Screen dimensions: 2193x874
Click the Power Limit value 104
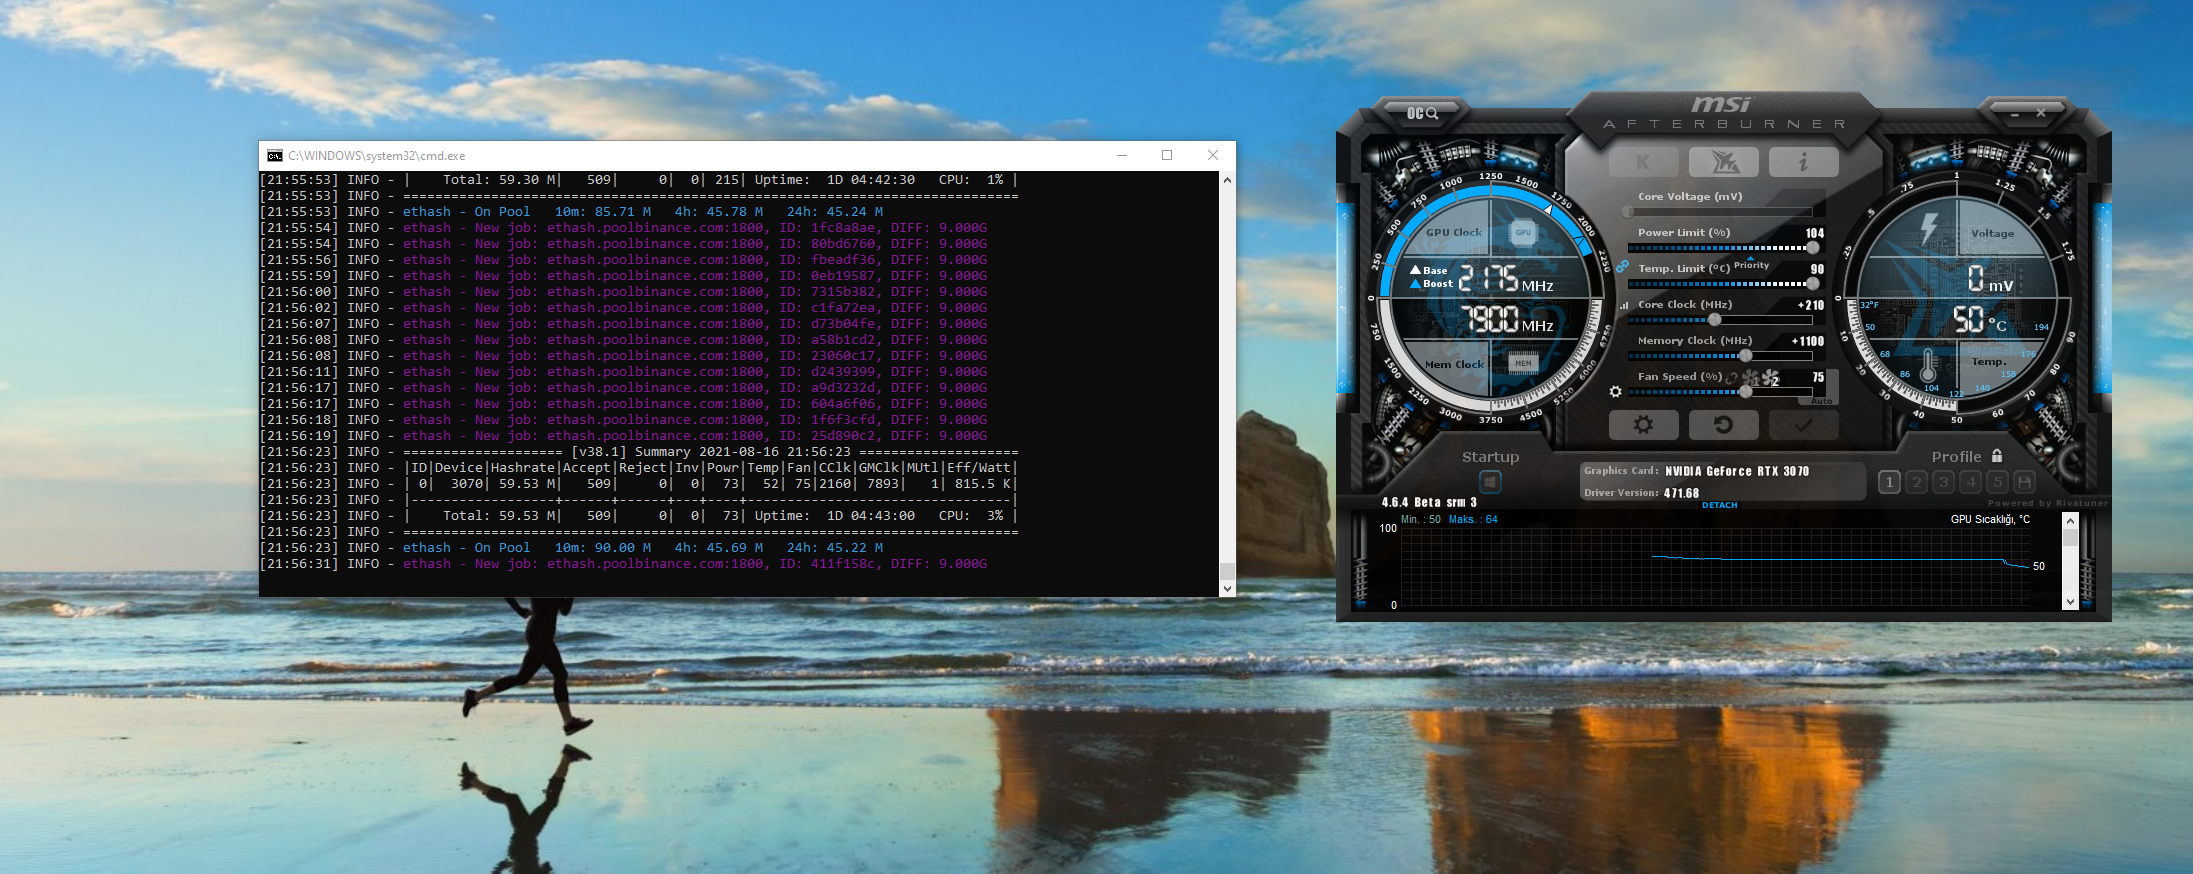pos(1814,233)
